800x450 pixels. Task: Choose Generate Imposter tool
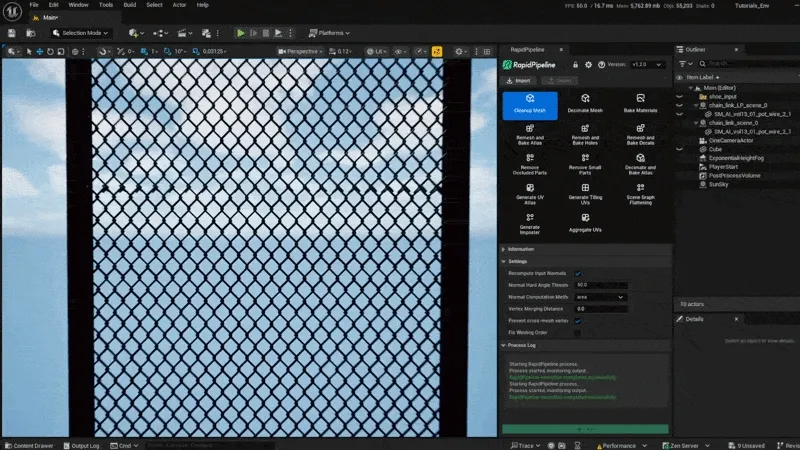click(530, 224)
